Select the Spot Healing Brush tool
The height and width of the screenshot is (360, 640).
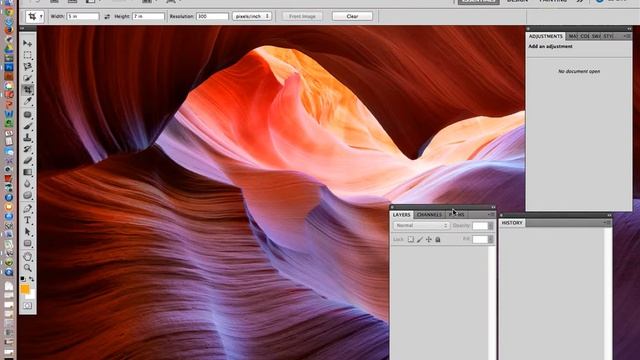pos(27,115)
